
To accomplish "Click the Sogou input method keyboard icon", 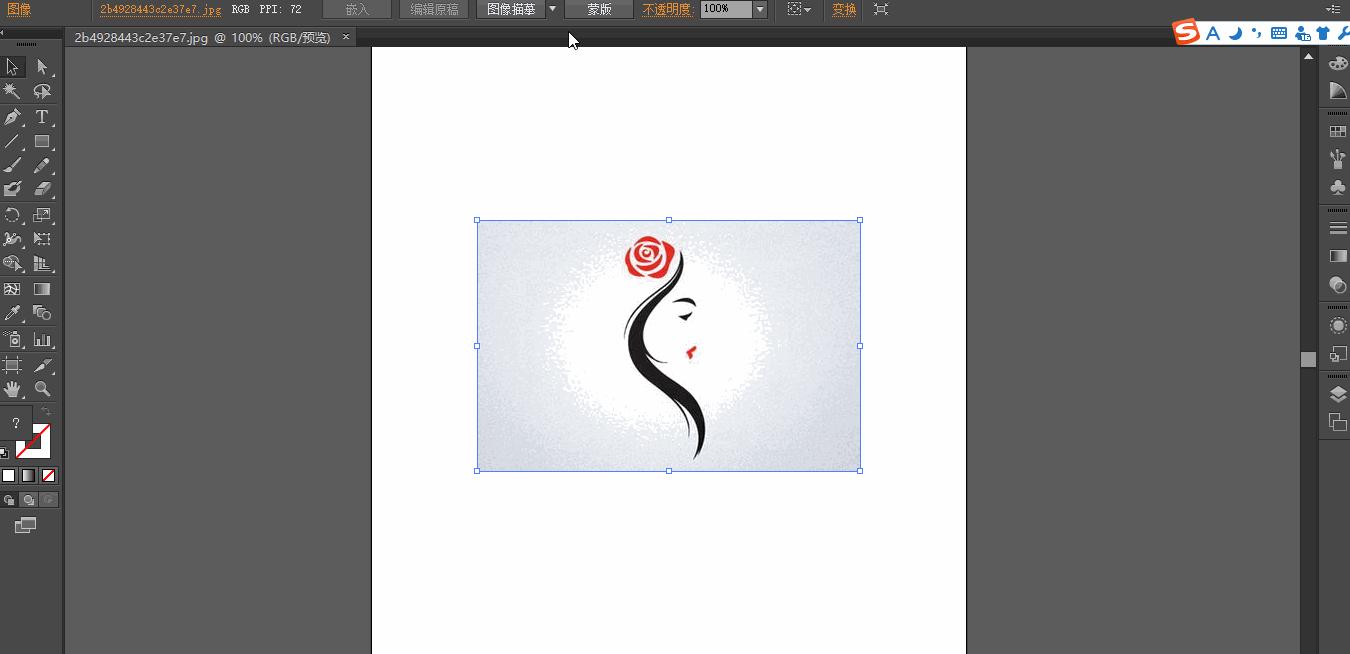I will tap(1278, 33).
